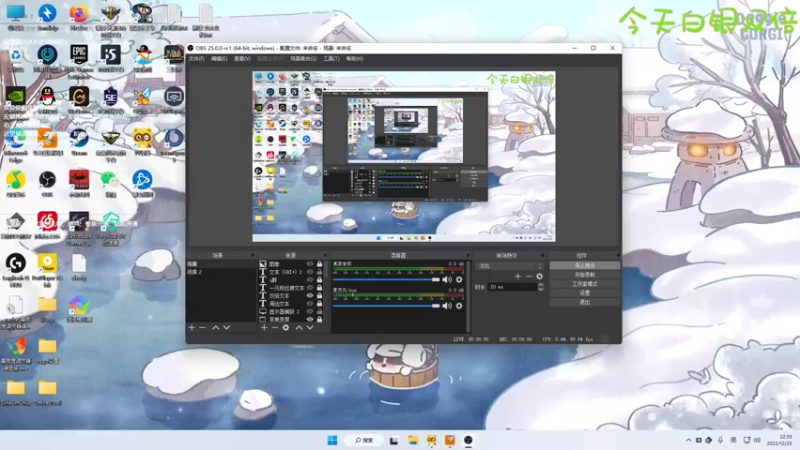Show hidden system tray icons chevron
Viewport: 800px width, 450px height.
click(688, 440)
